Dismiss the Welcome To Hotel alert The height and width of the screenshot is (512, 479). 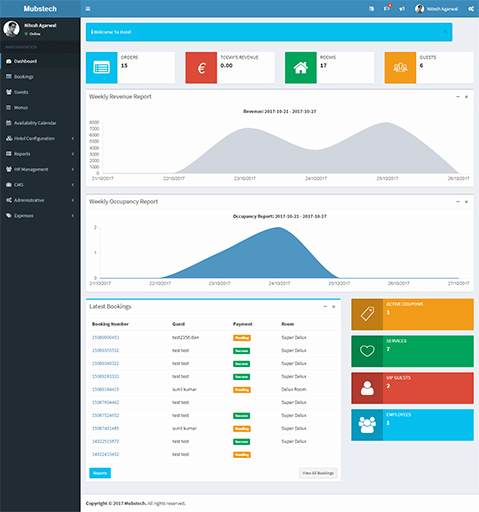pos(445,32)
